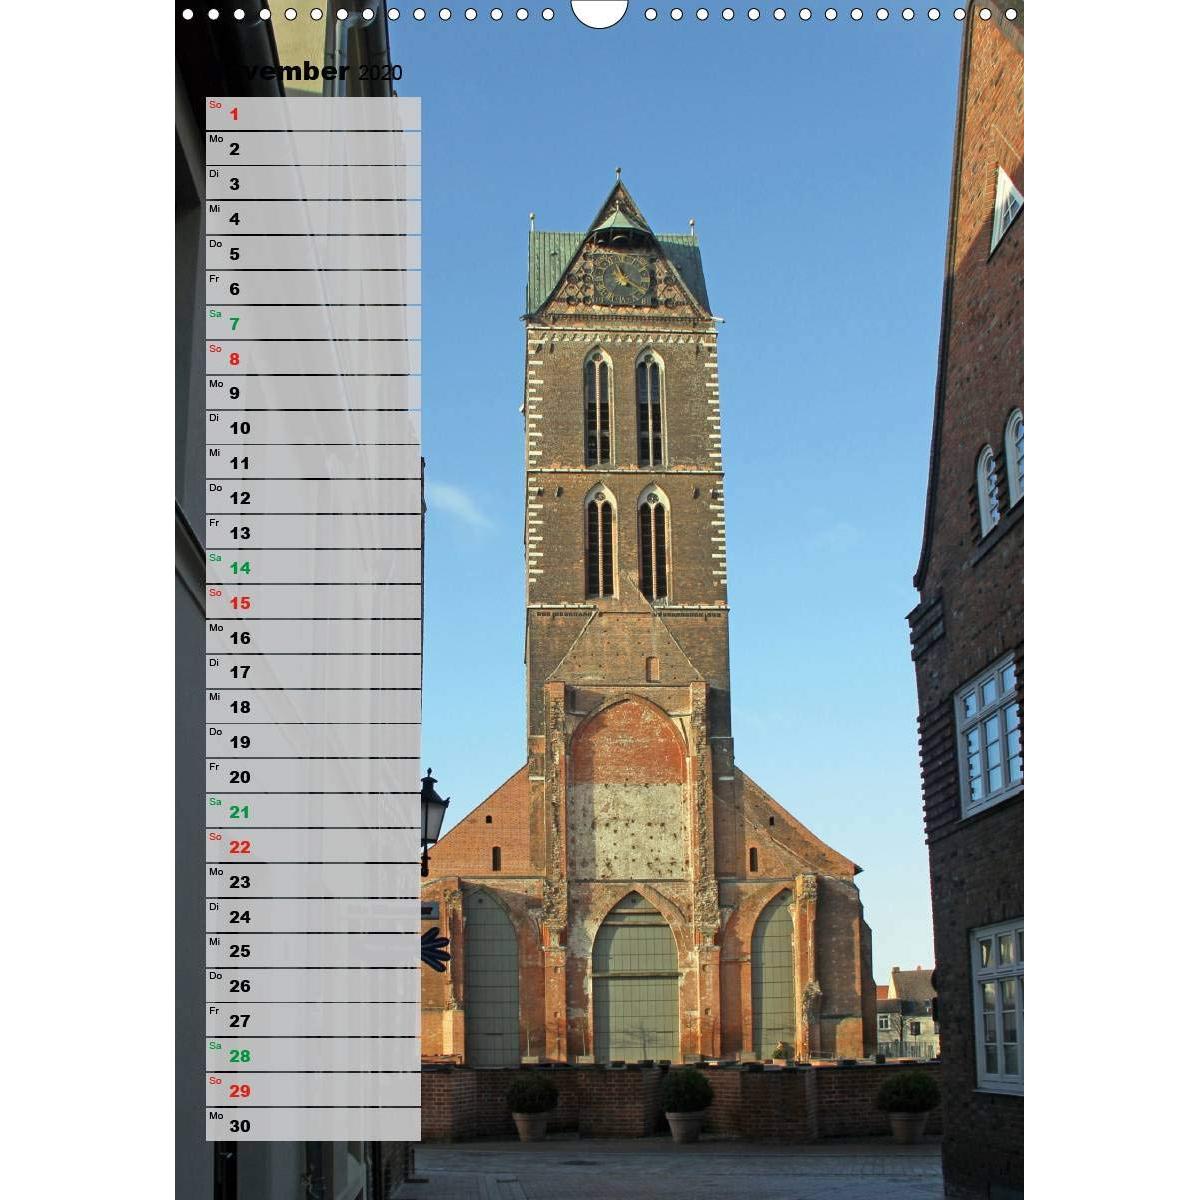Select the red Sunday 15 row
This screenshot has width=1200, height=1200.
[313, 602]
